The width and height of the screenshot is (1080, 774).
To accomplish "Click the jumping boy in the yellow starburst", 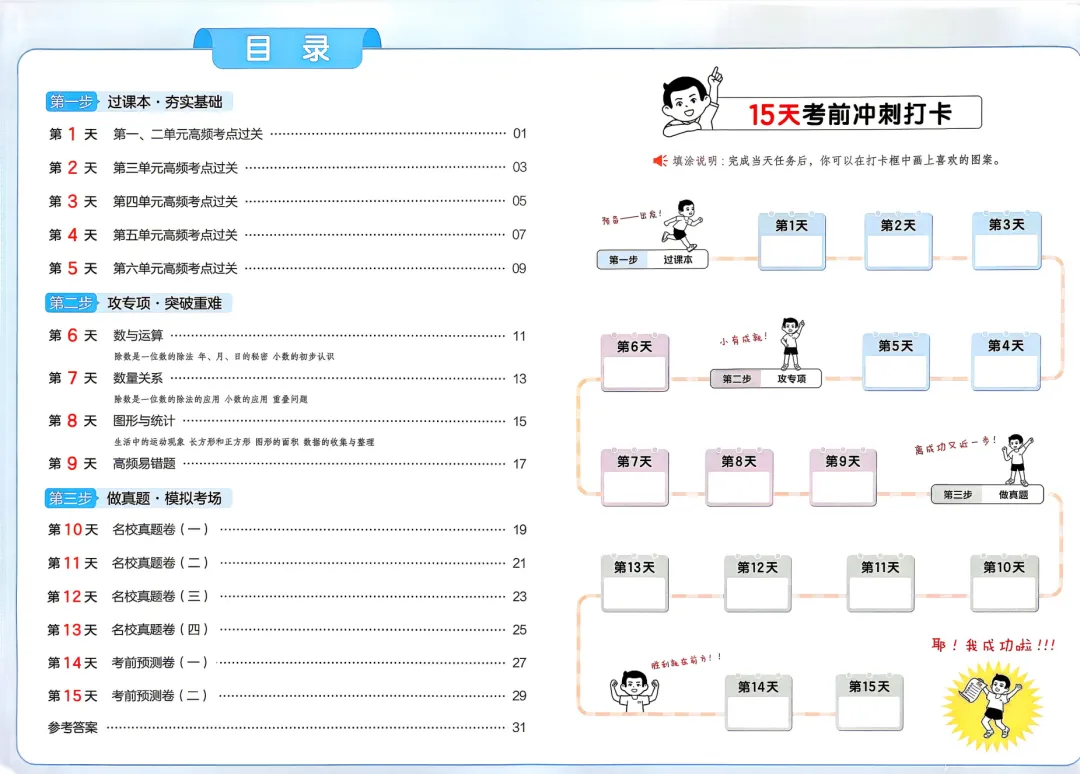I will point(993,705).
